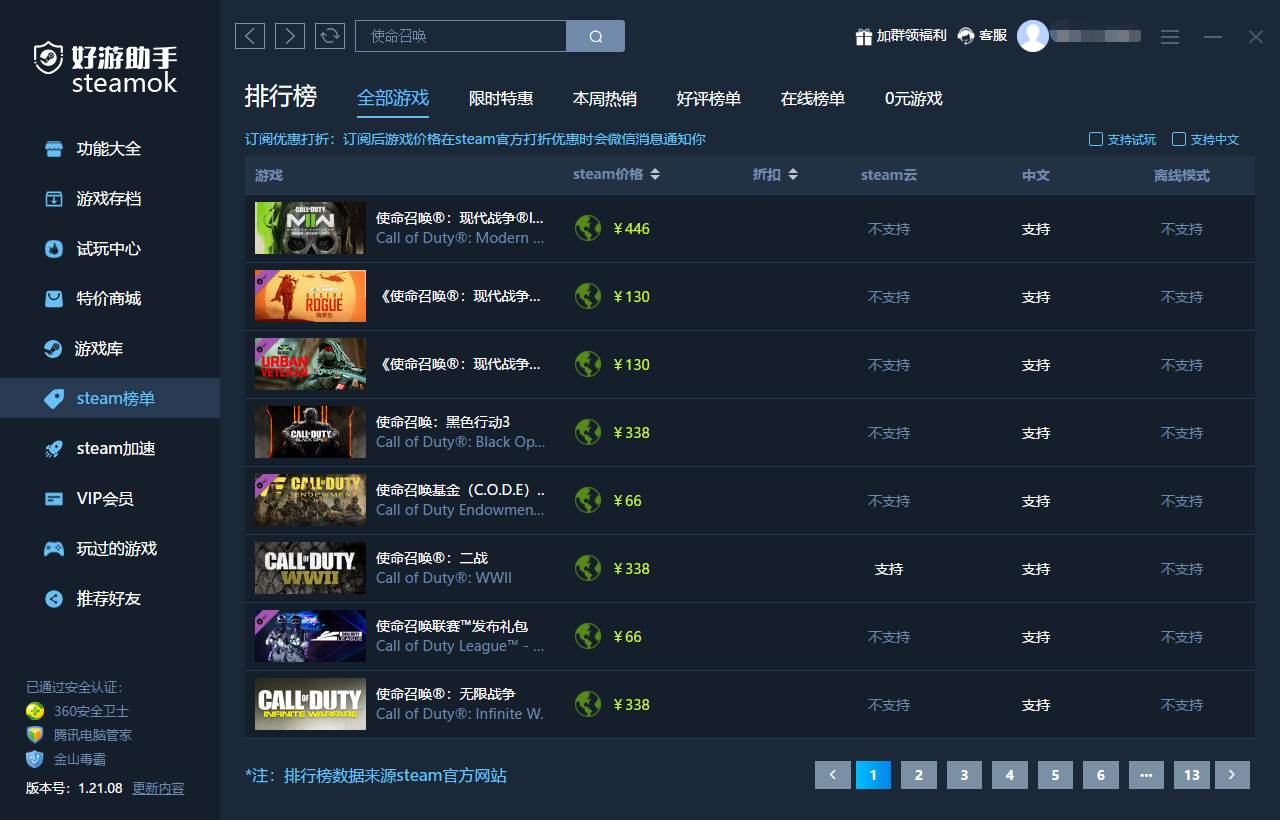
Task: Open Urban Veteran pack thumbnail
Action: 310,364
